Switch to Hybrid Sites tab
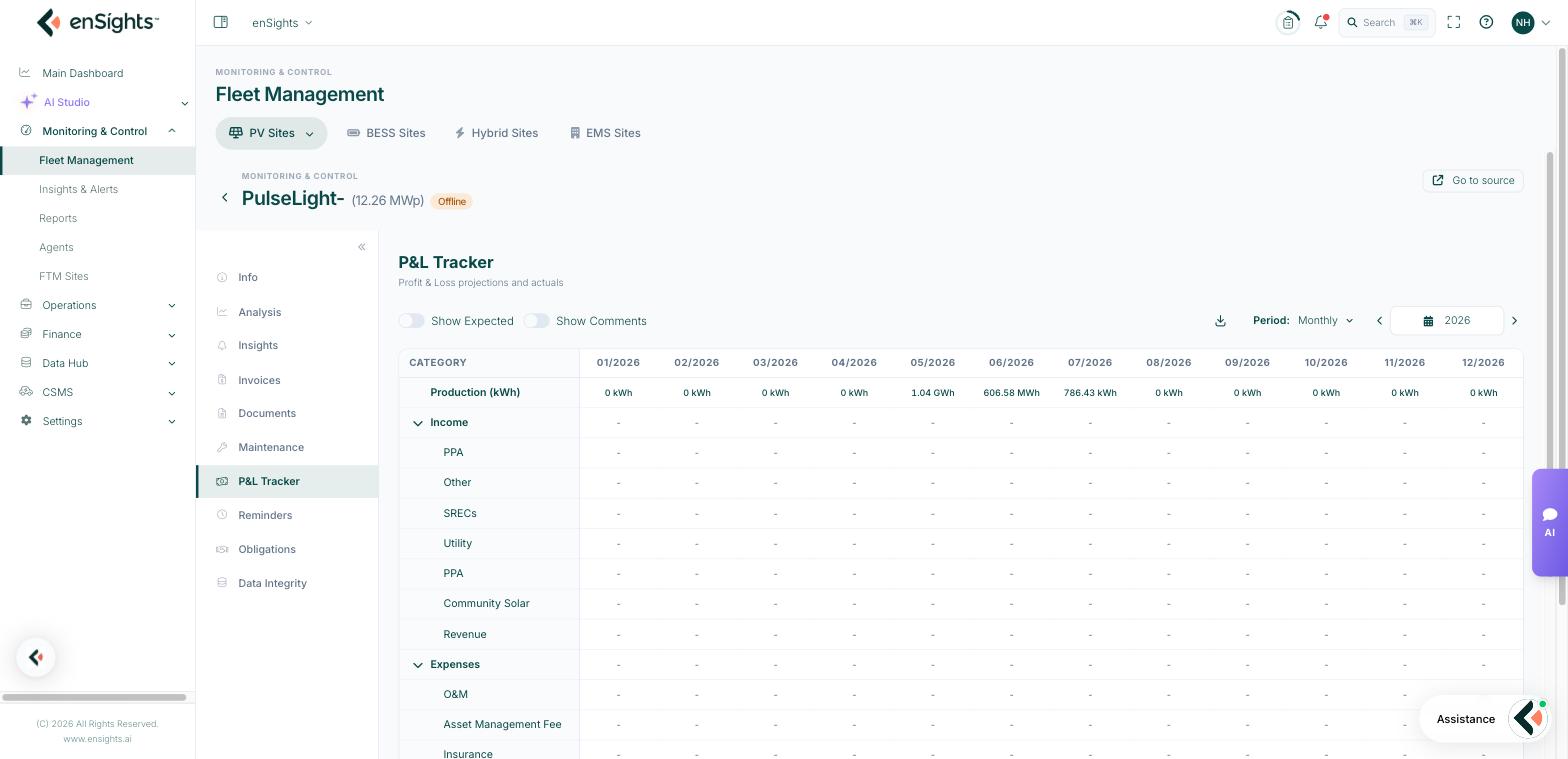 coord(496,133)
